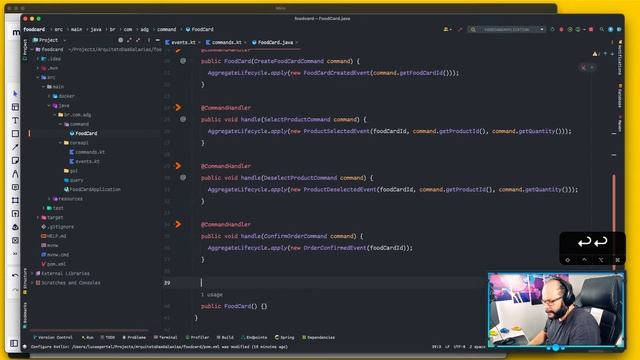Select the Text tool in the Miro toolbar
Screen dimensions: 640x360
click(x=15, y=120)
